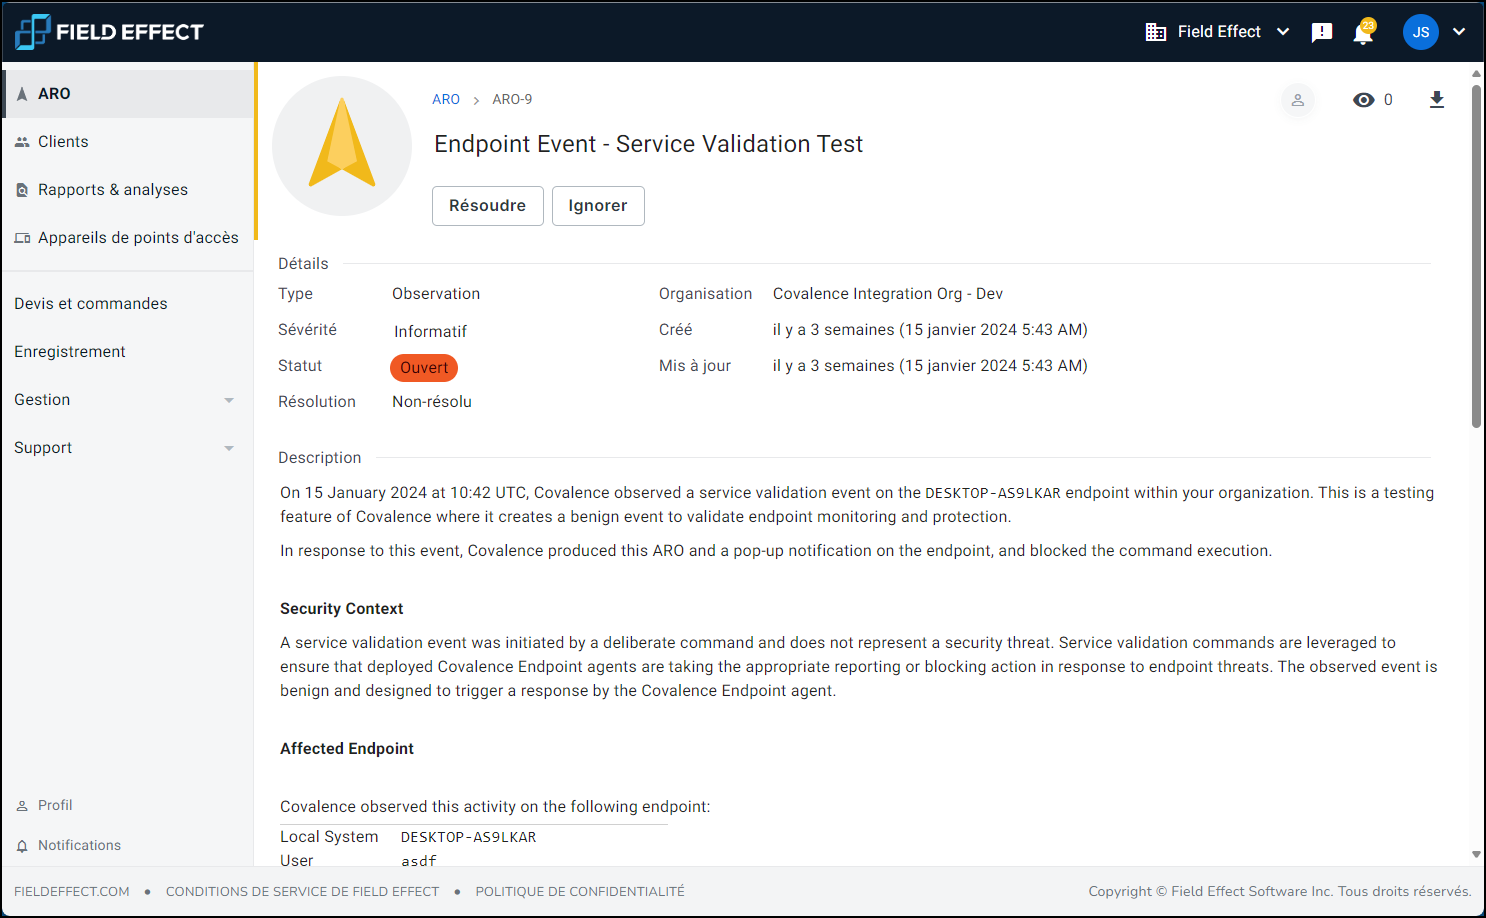Click the large ARO arrow emblem
Viewport: 1486px width, 918px height.
[x=342, y=146]
